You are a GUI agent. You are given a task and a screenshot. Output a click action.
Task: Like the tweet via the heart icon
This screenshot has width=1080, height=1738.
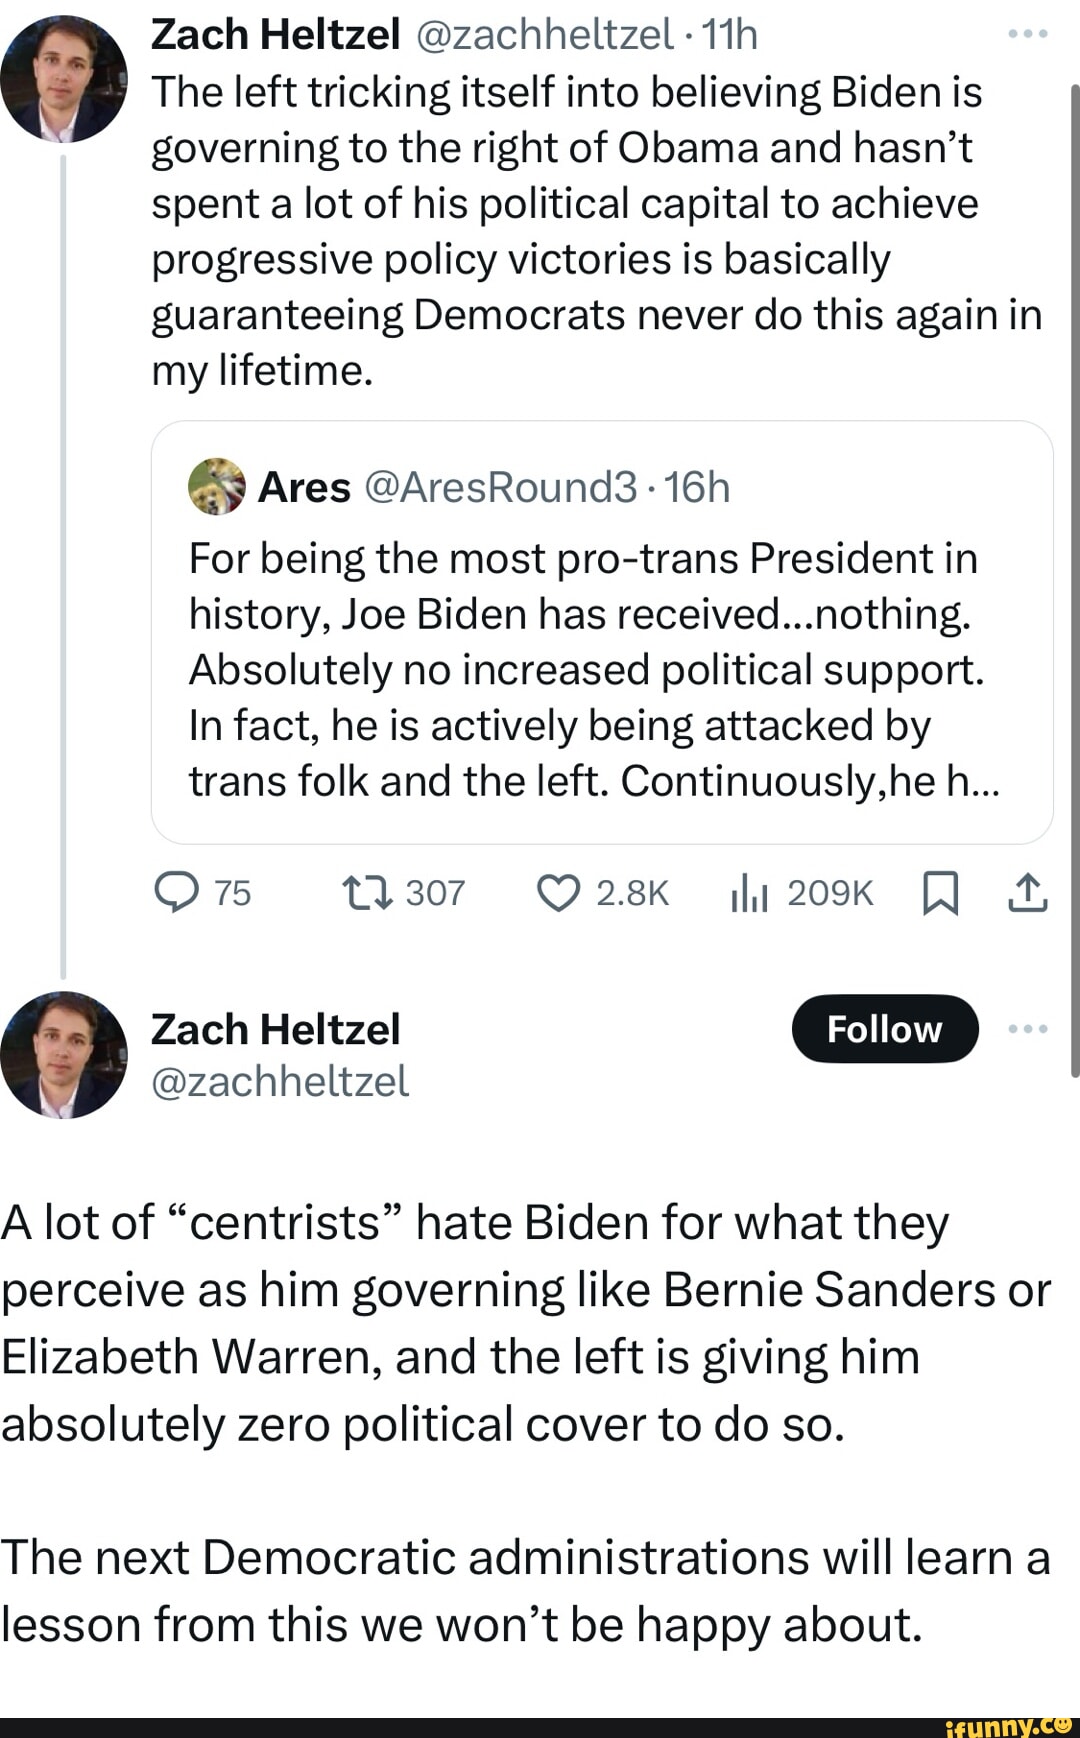point(558,892)
